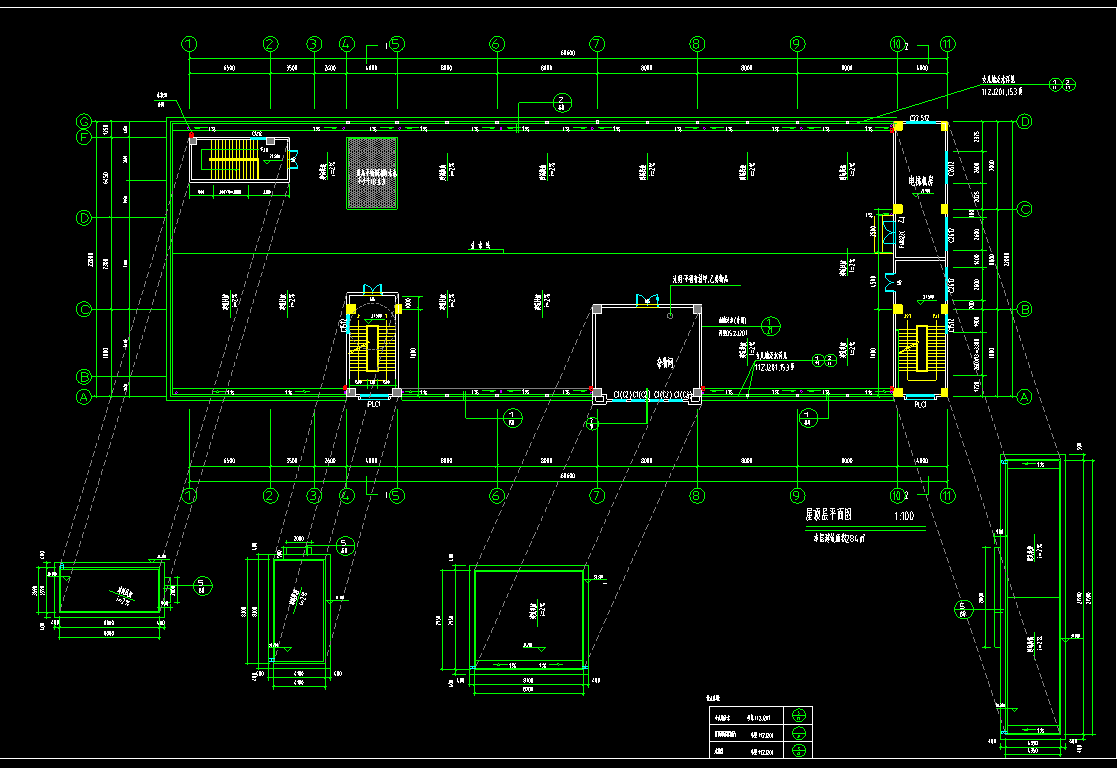Select axis bubble C on right side
Screen dimensions: 1117x768
point(1024,209)
